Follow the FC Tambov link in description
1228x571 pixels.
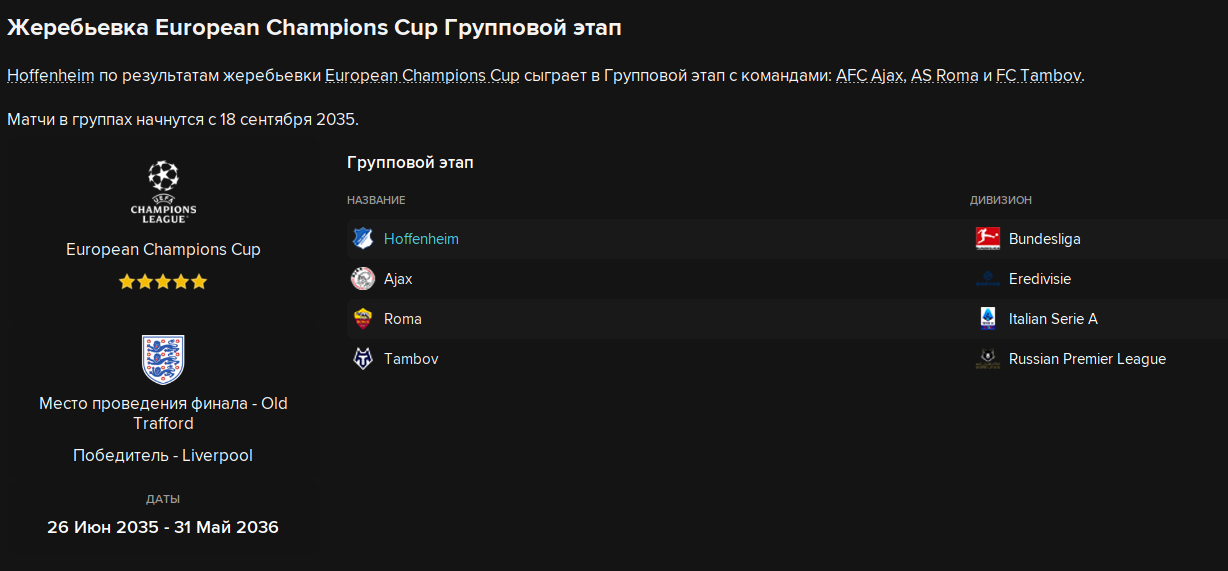1038,76
